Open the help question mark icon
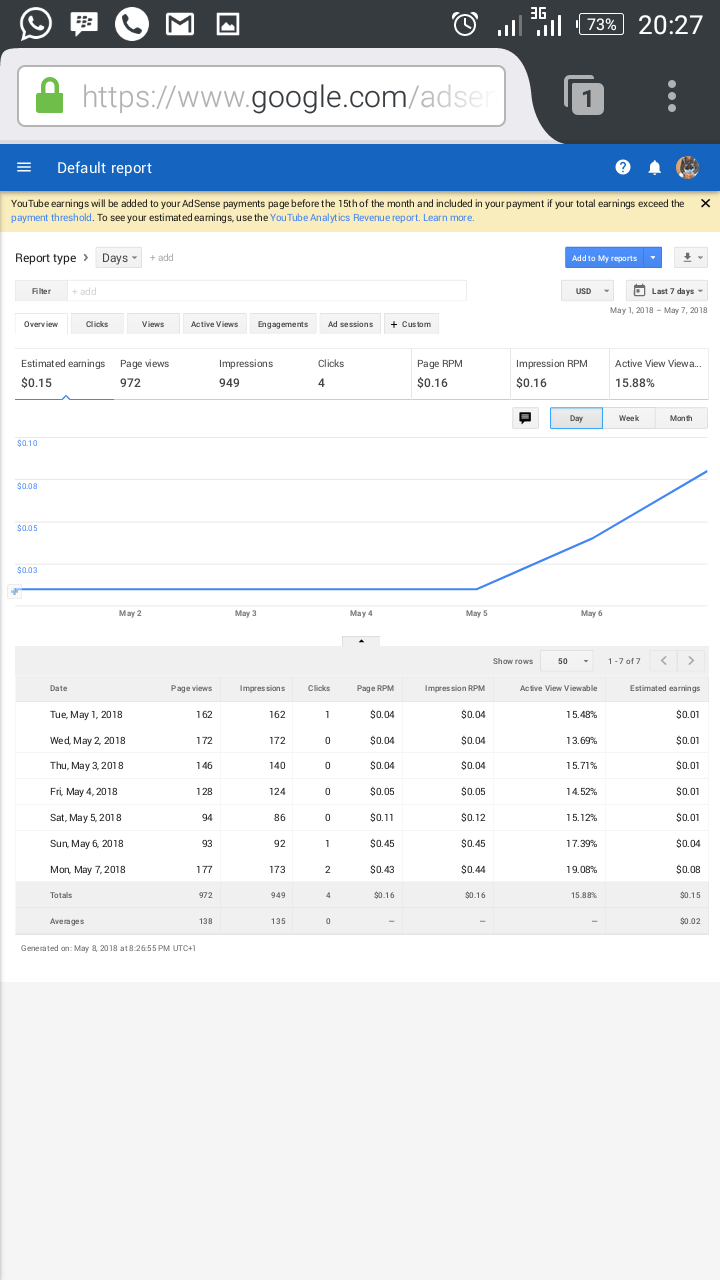 point(623,167)
